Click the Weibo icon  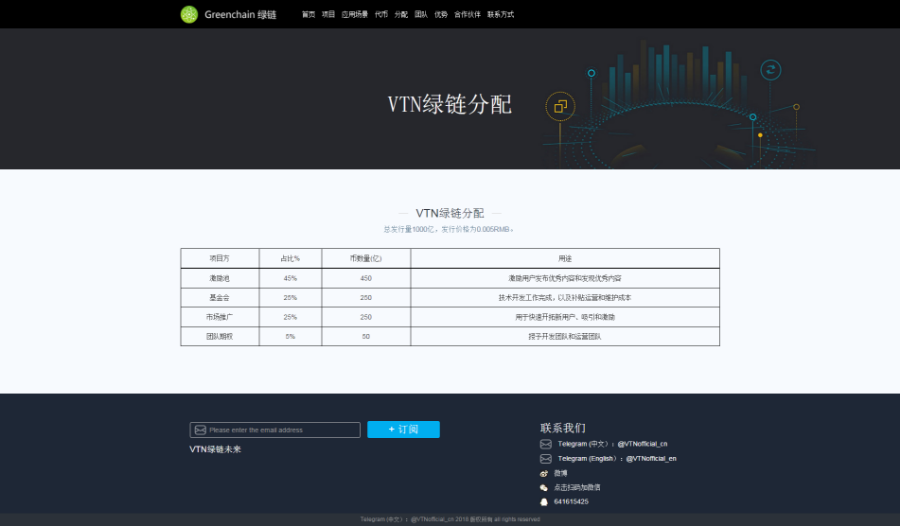(x=544, y=473)
